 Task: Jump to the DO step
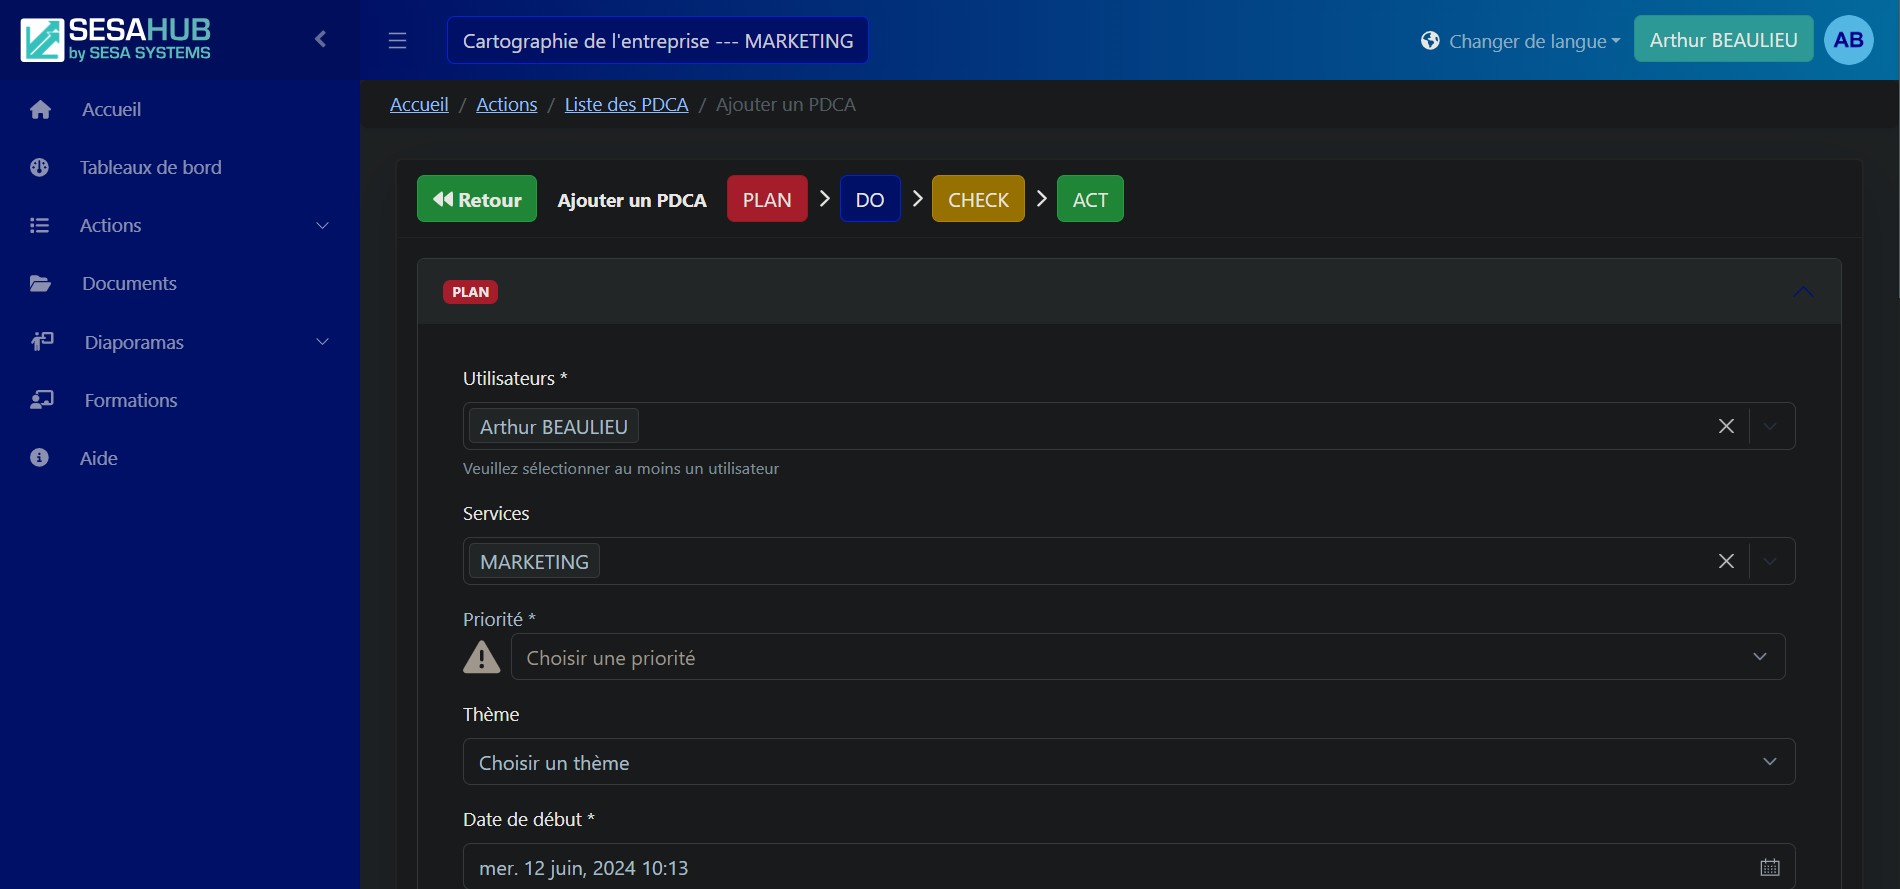tap(869, 199)
